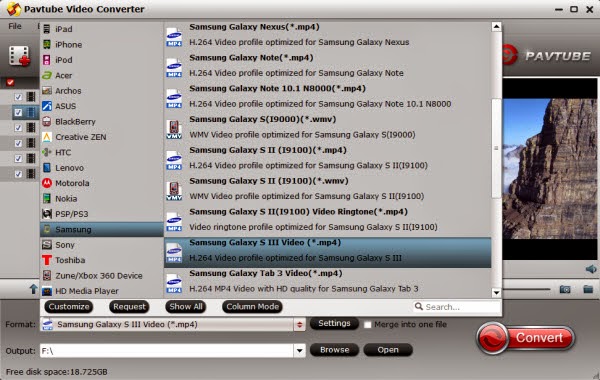
Task: Click the preview playback seek slider
Action: pos(527,289)
